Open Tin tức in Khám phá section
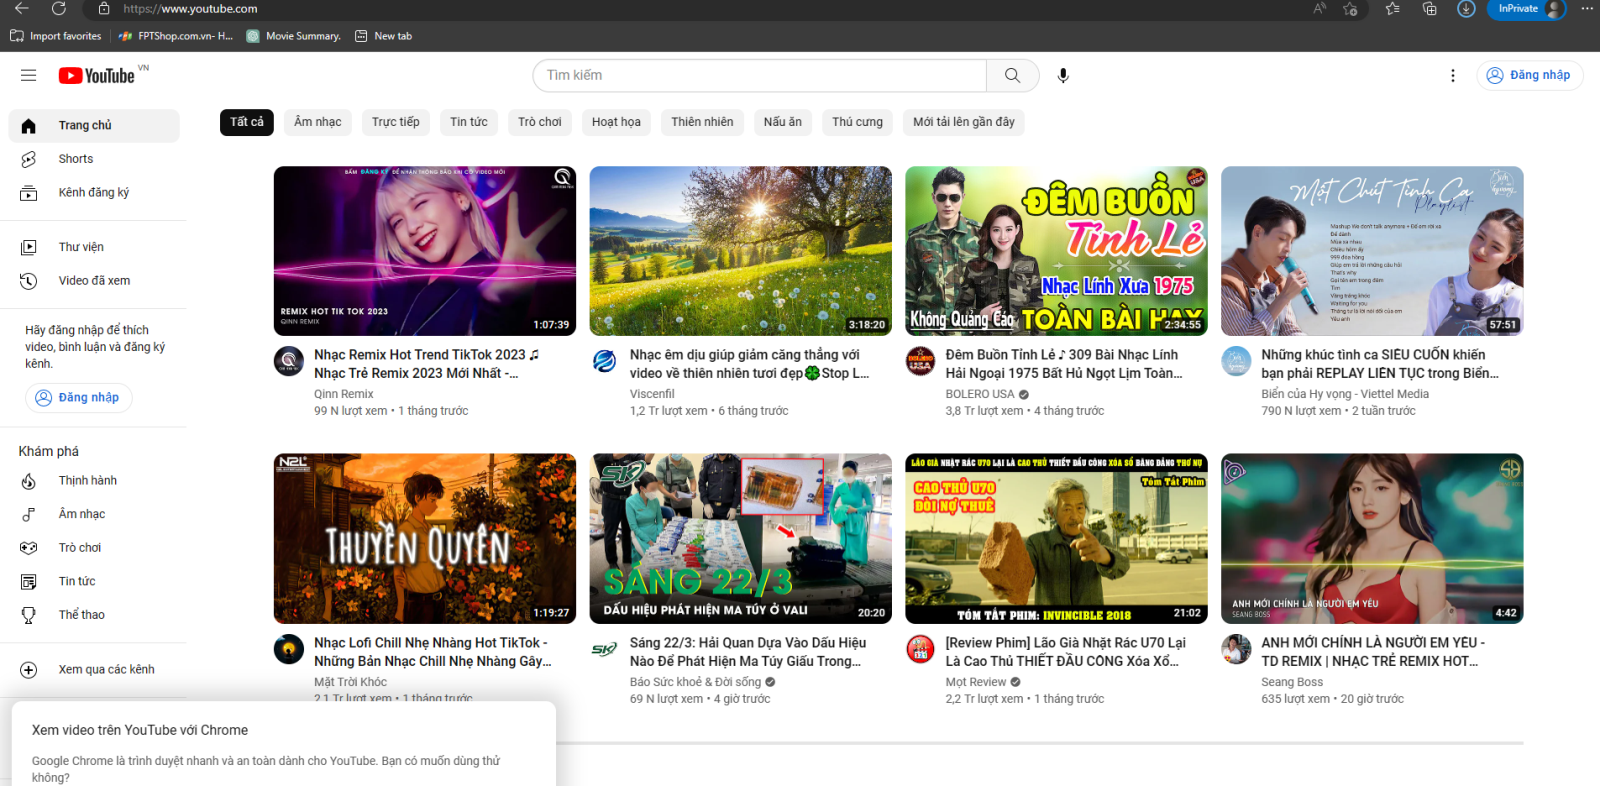This screenshot has height=786, width=1600. point(94,581)
